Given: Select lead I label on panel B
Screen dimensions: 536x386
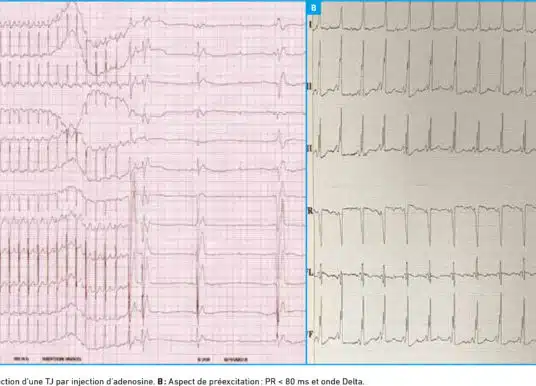Looking at the screenshot, I should point(310,24).
